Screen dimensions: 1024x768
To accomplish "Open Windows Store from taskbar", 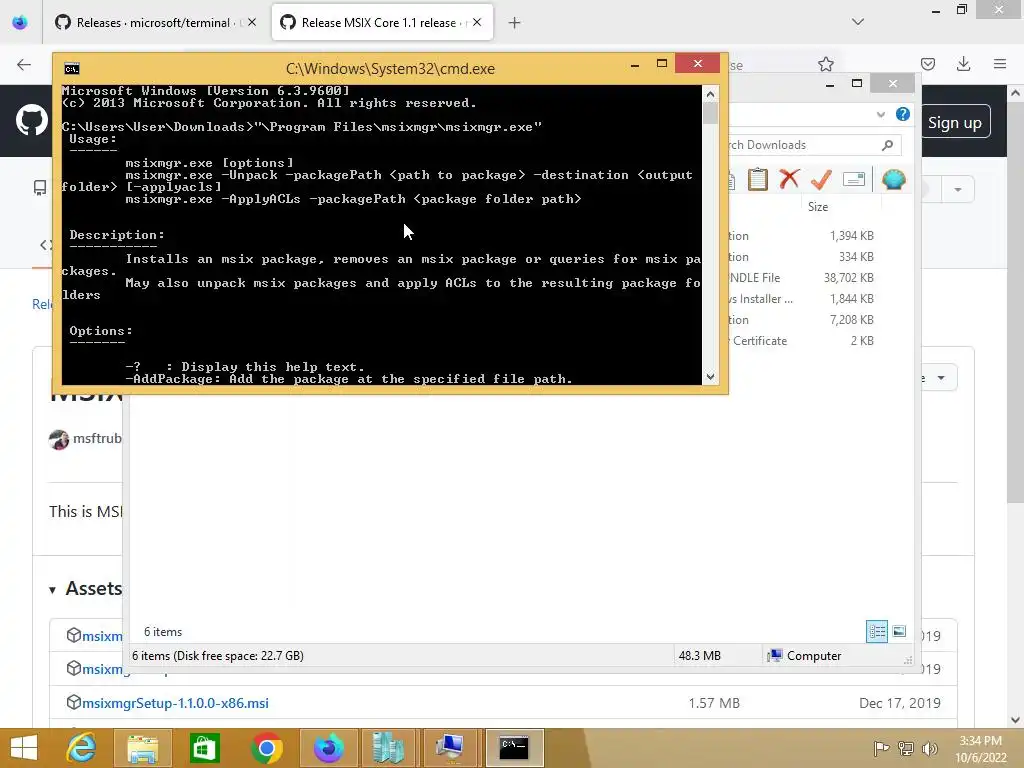I will click(204, 748).
